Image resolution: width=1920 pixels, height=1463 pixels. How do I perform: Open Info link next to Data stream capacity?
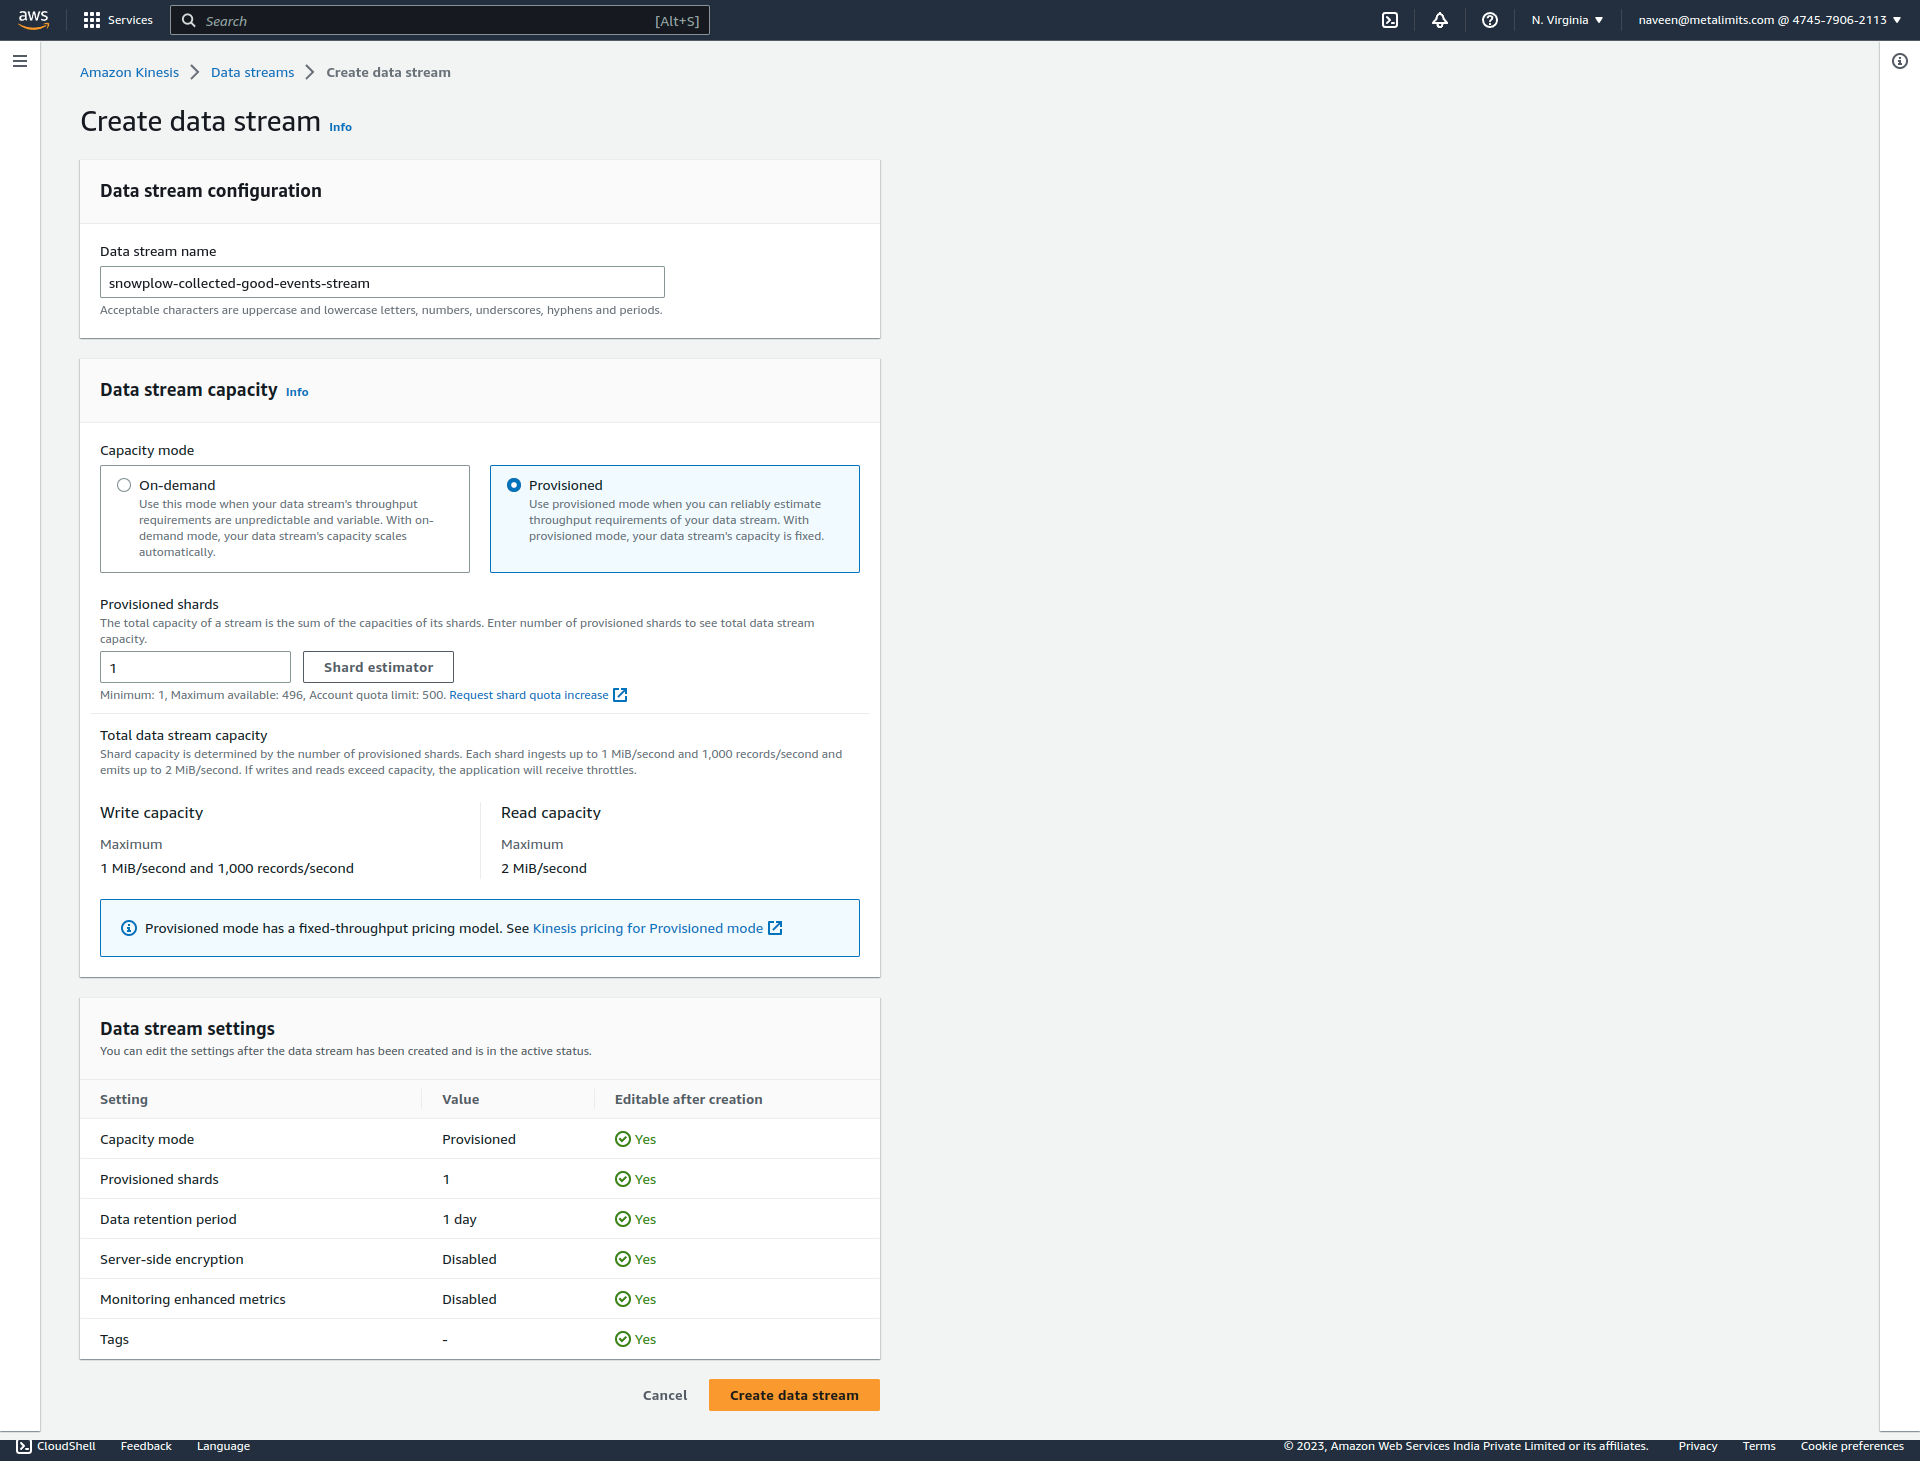pos(297,392)
